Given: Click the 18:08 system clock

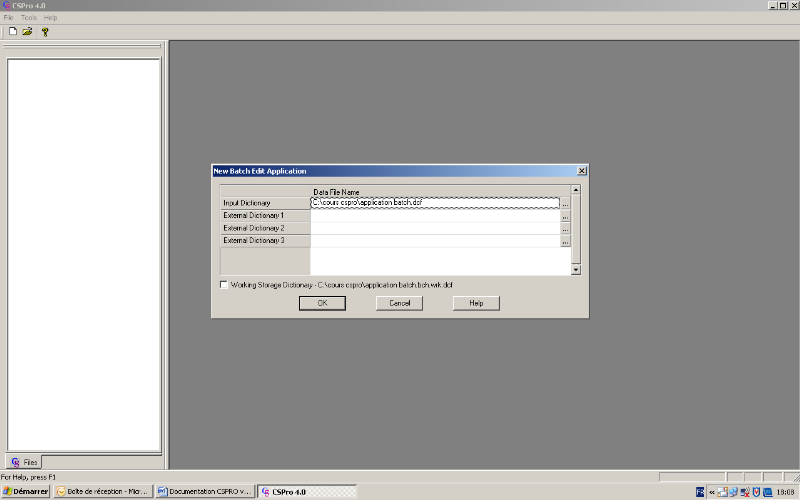Looking at the screenshot, I should (x=785, y=492).
